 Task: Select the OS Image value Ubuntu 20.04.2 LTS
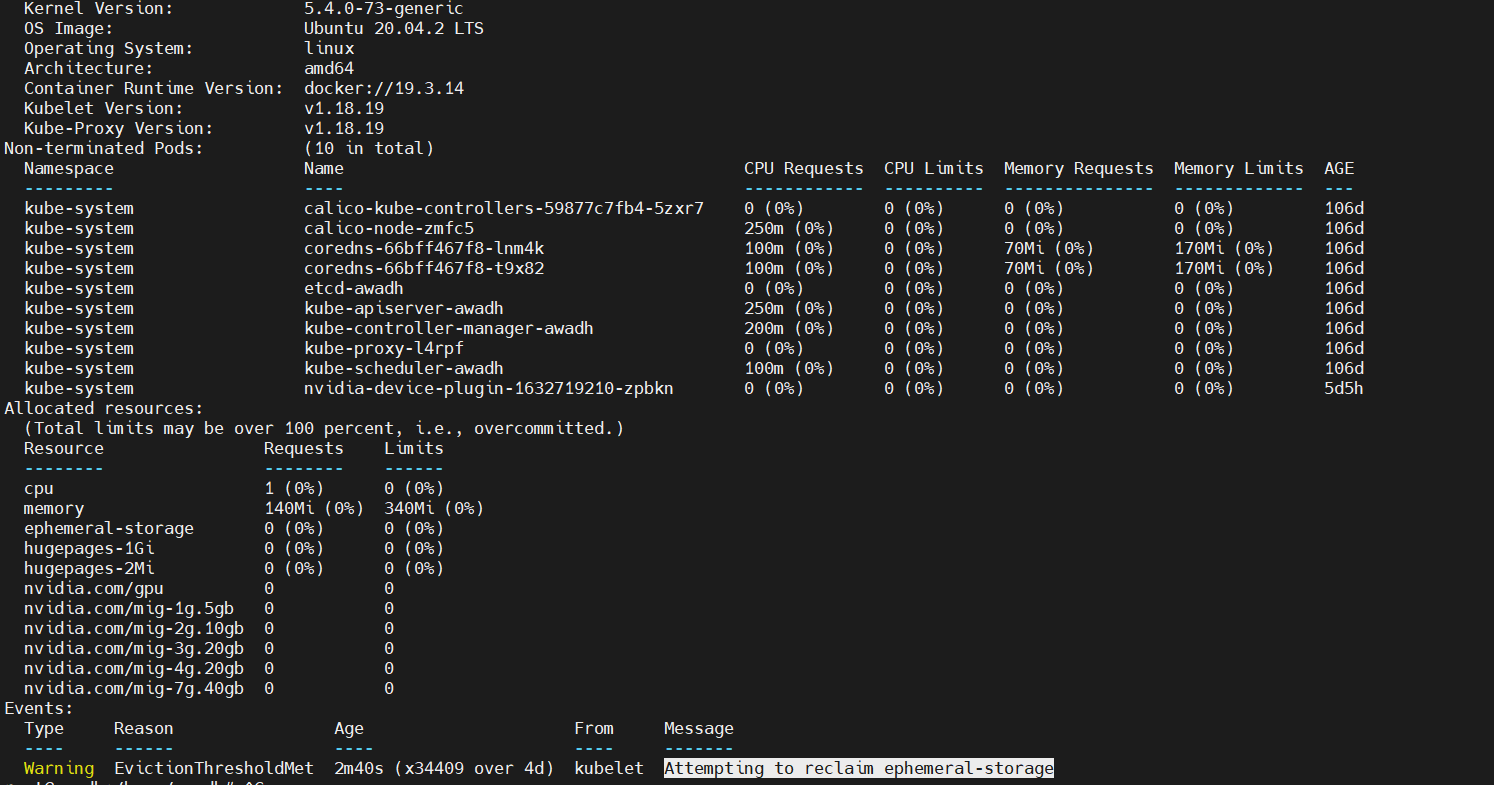tap(394, 28)
